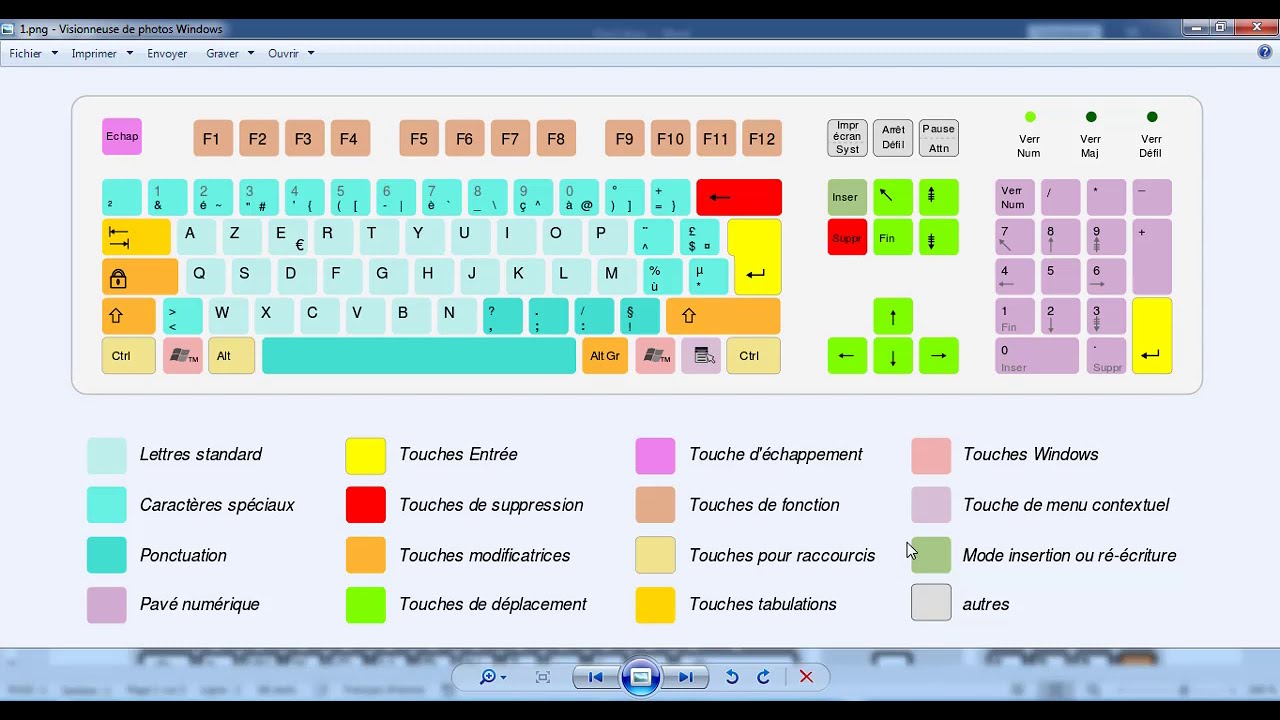Click the Verr Num key on the numeric pad
Viewport: 1280px width, 720px height.
[1015, 197]
